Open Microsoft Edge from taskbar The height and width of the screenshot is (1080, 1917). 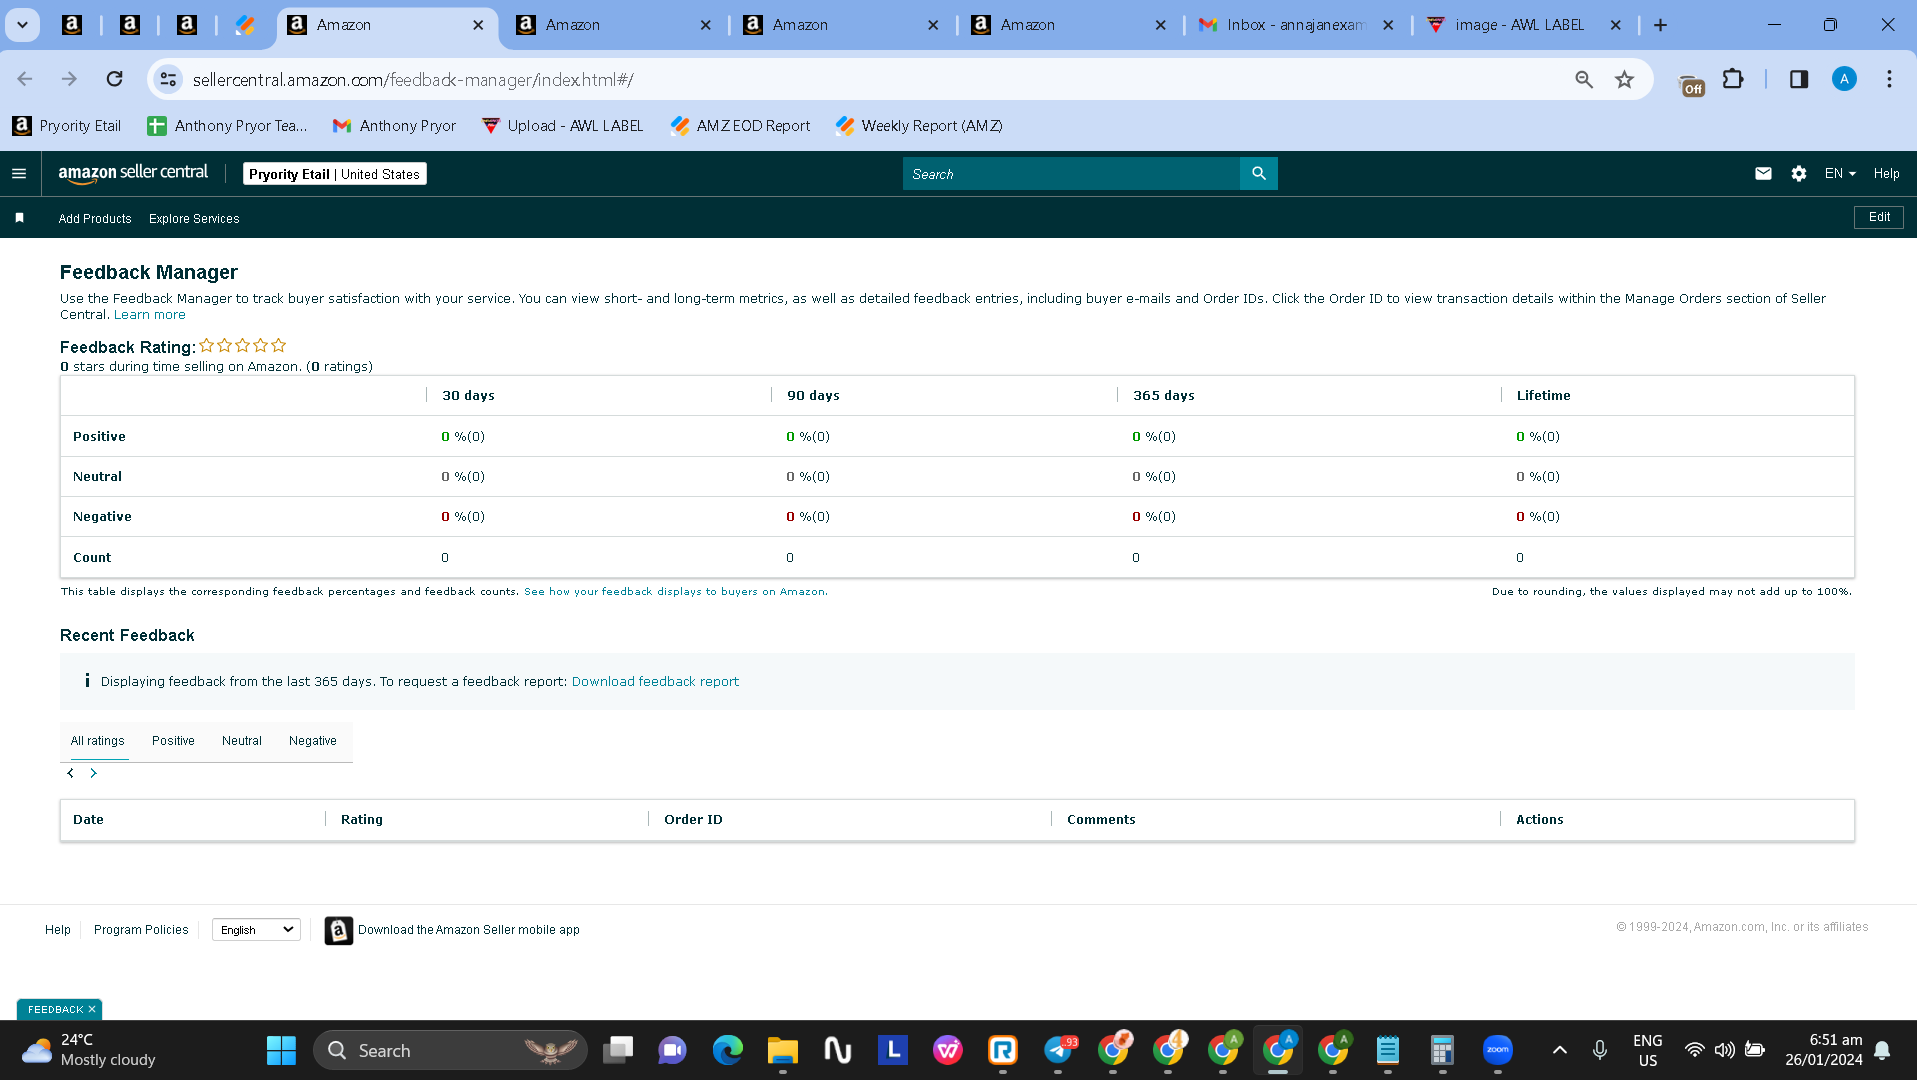click(728, 1050)
